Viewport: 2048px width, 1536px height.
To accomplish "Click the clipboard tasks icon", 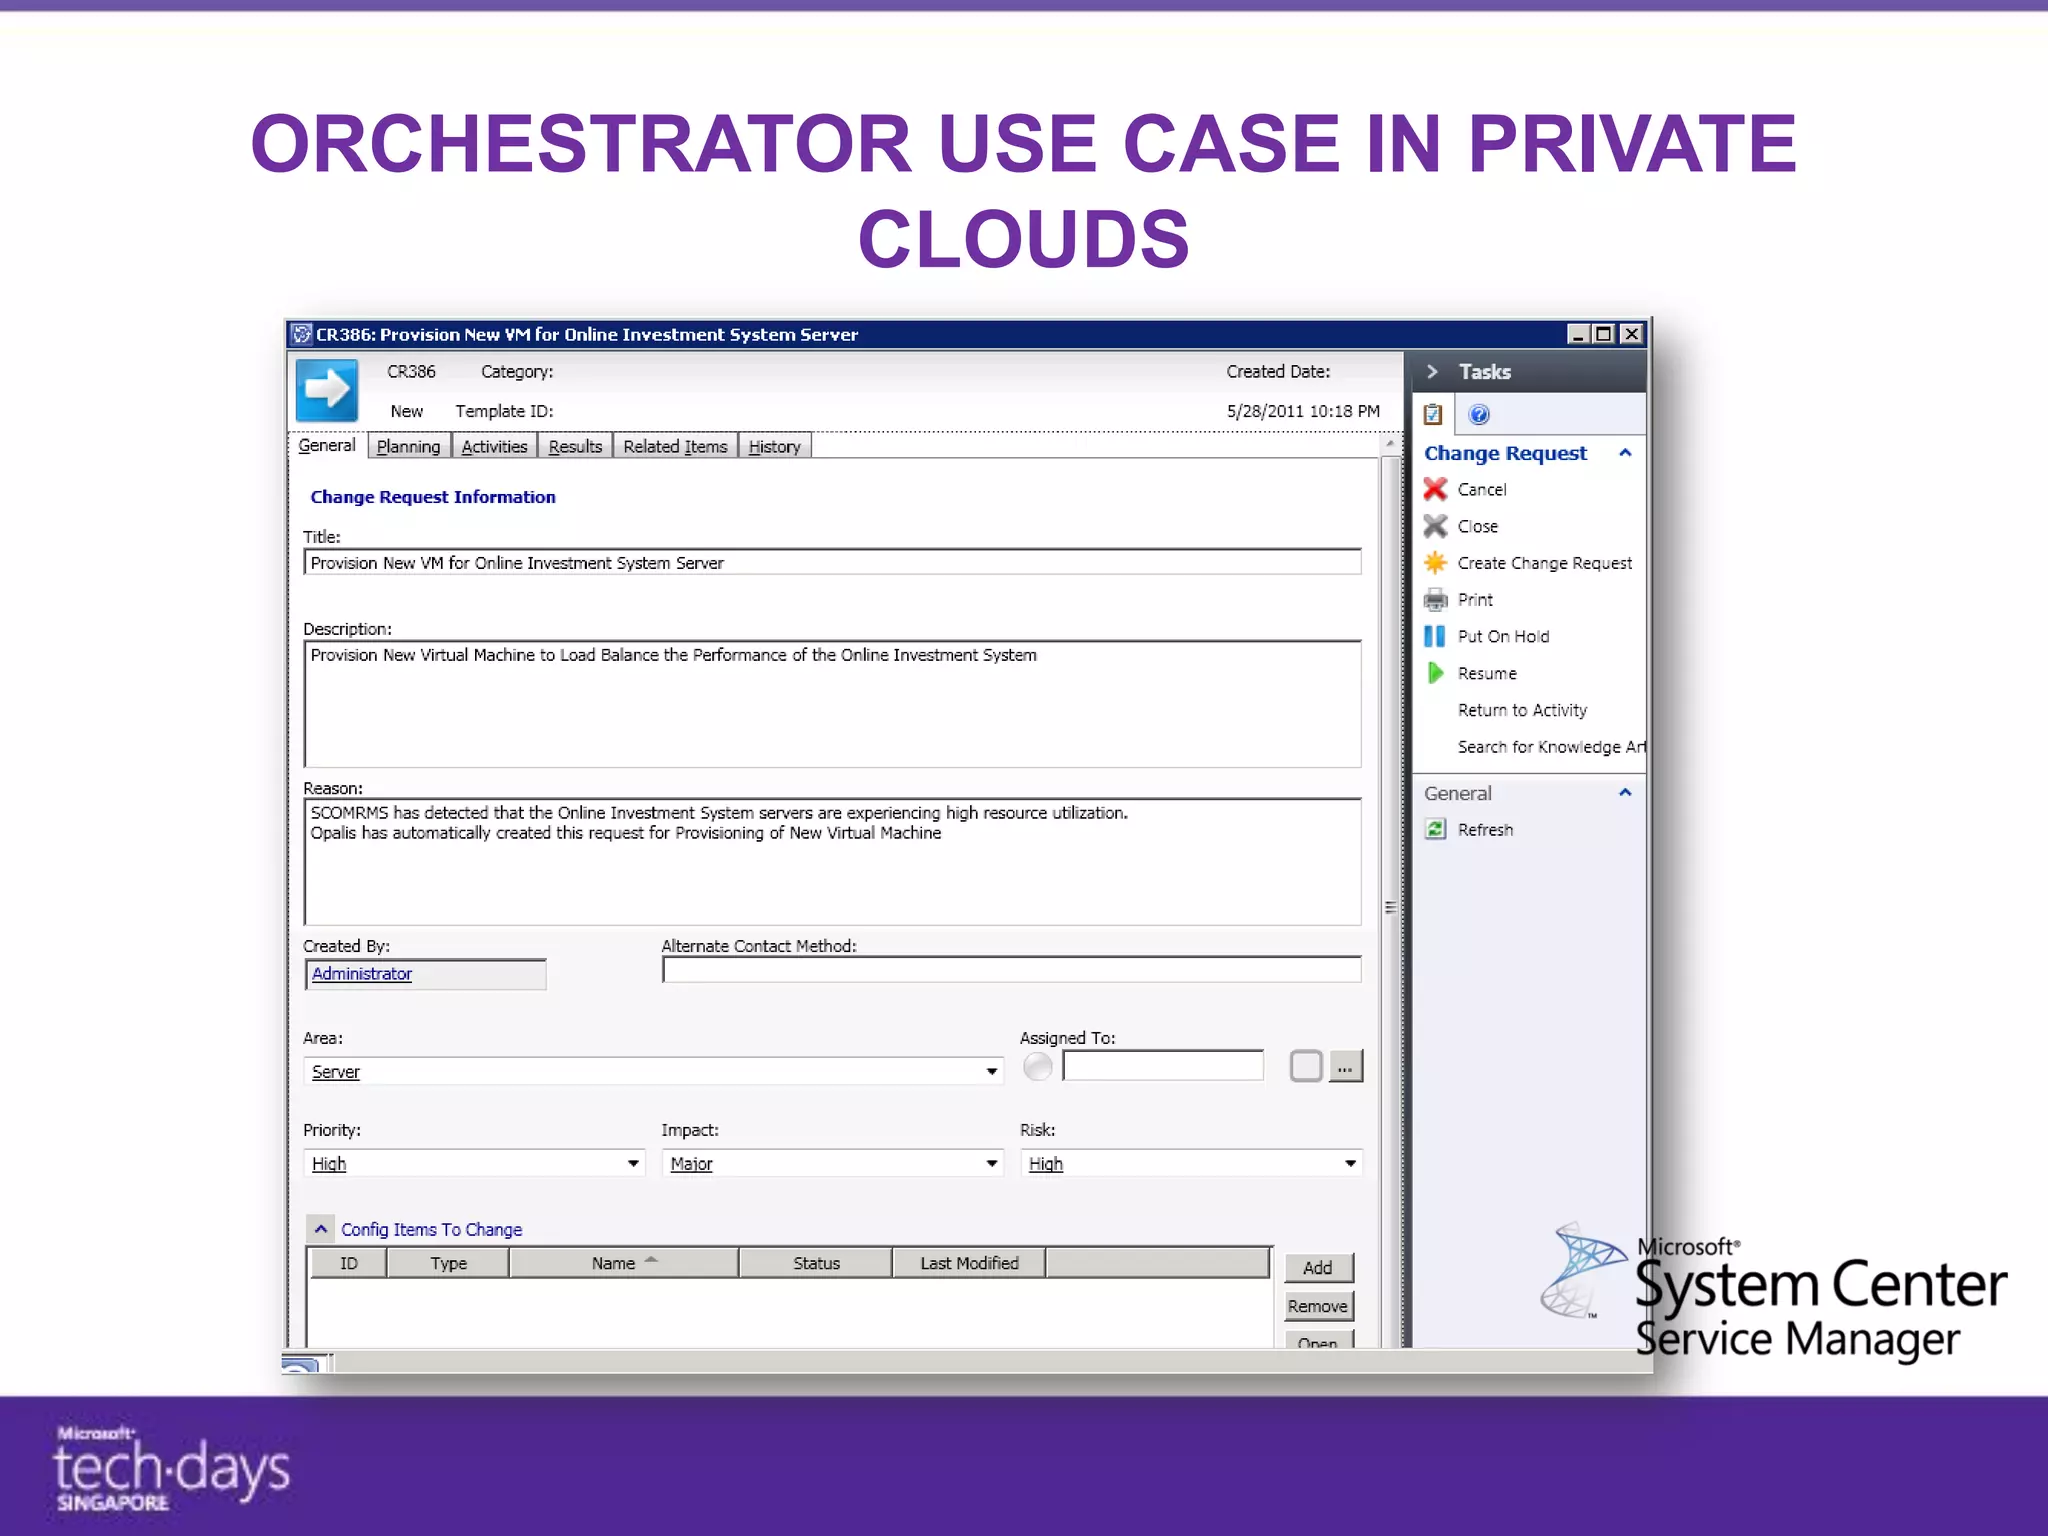I will (x=1433, y=415).
